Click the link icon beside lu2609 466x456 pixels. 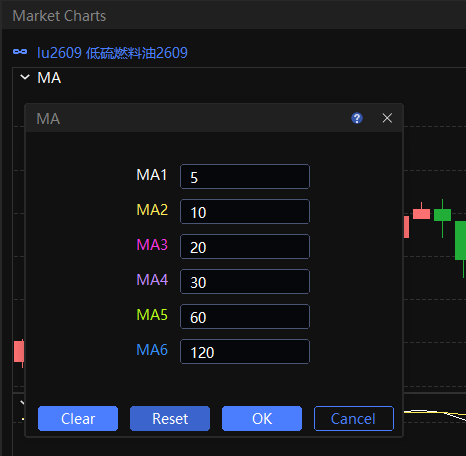(x=20, y=52)
